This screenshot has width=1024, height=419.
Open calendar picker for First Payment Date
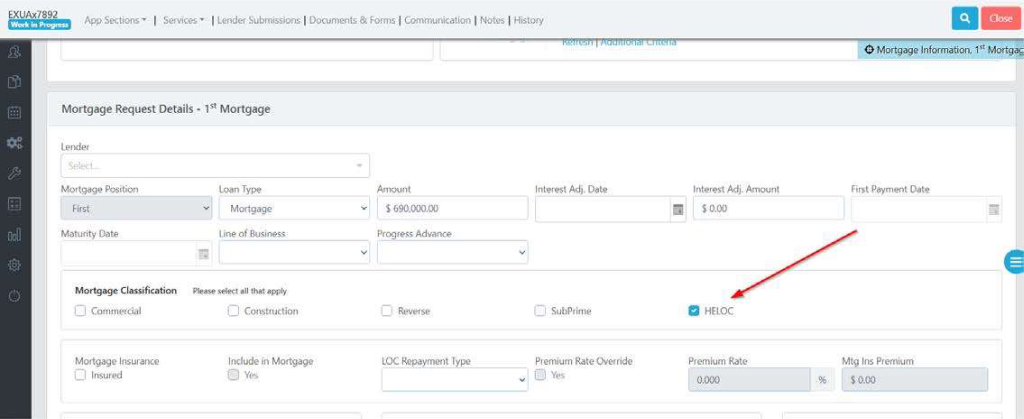click(993, 209)
